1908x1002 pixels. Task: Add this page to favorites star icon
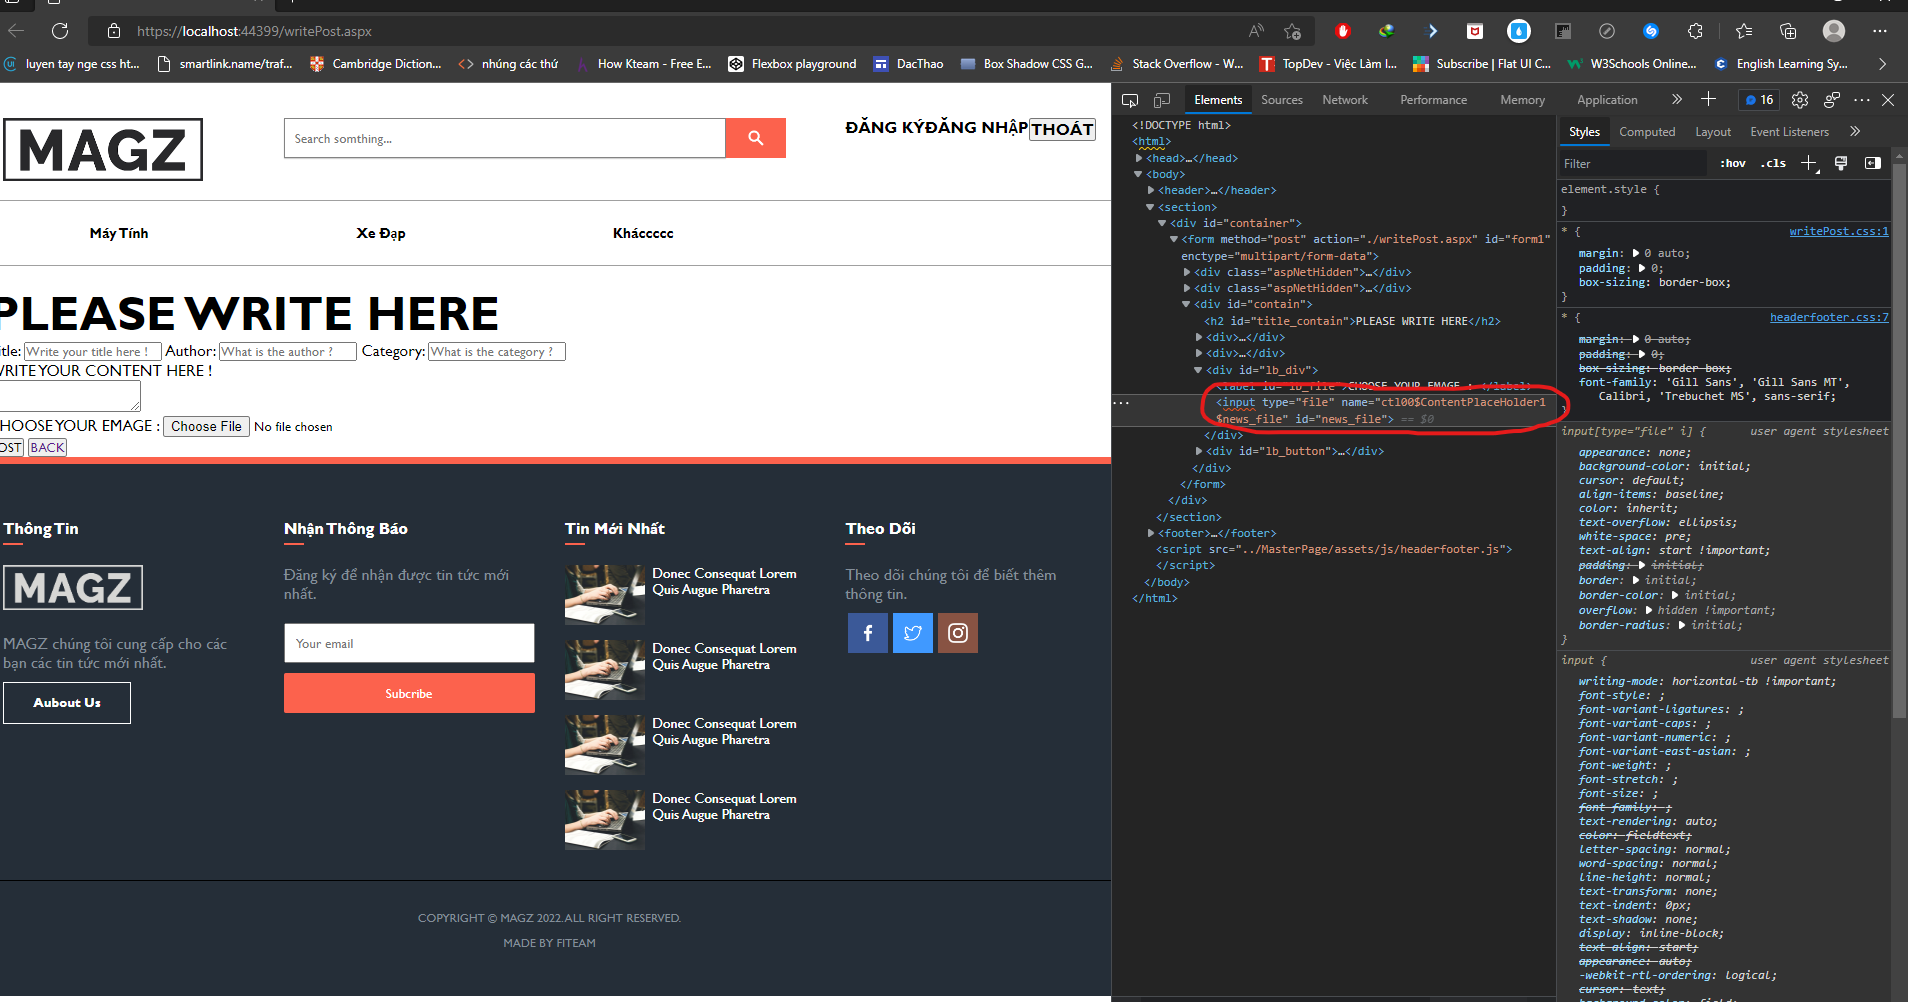coord(1293,31)
